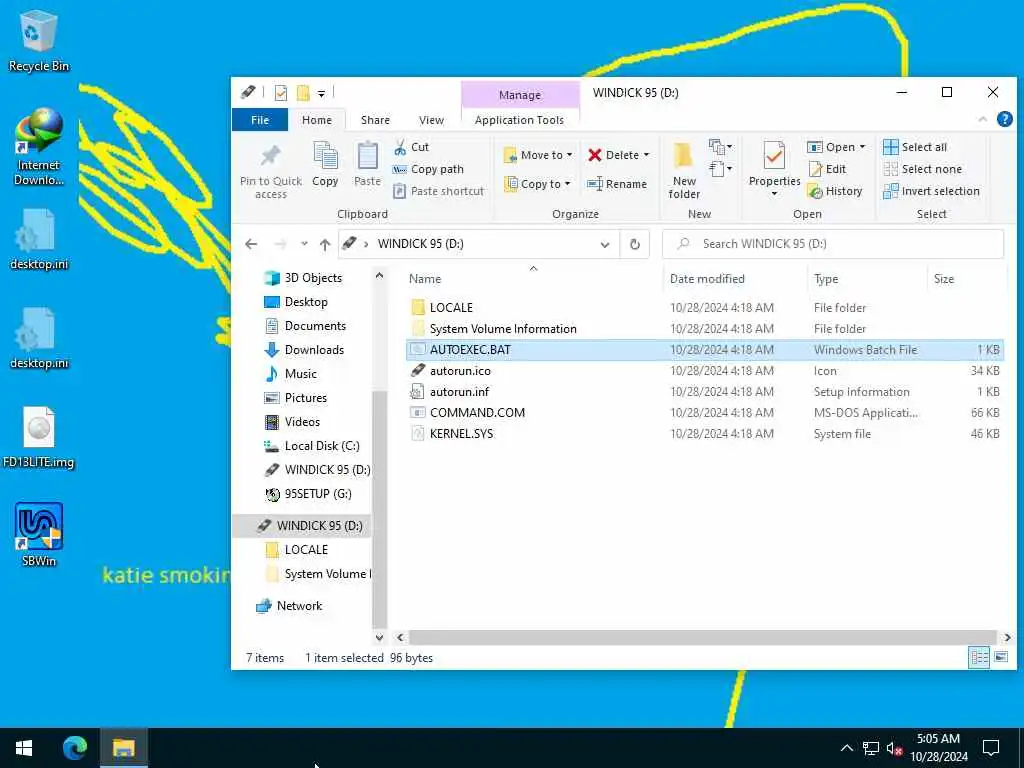Click the Rename command
The image size is (1024, 768).
click(616, 184)
